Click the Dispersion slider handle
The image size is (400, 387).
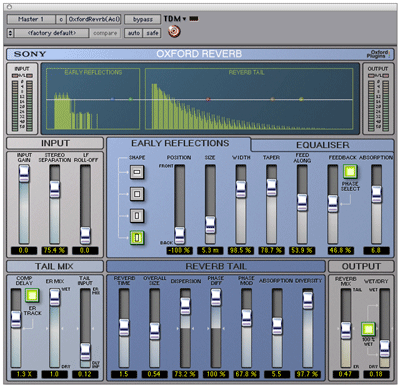[x=185, y=306]
